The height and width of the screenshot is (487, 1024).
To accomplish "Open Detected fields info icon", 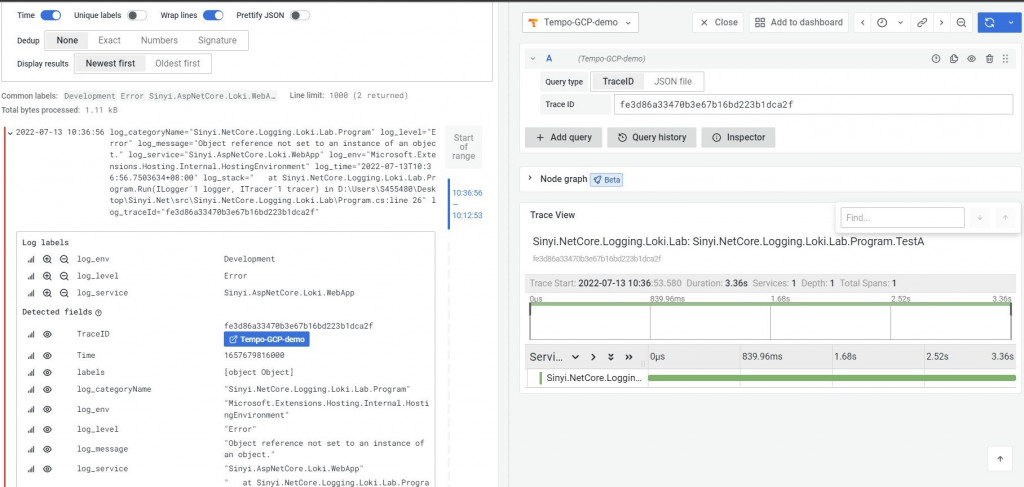I will 99,313.
